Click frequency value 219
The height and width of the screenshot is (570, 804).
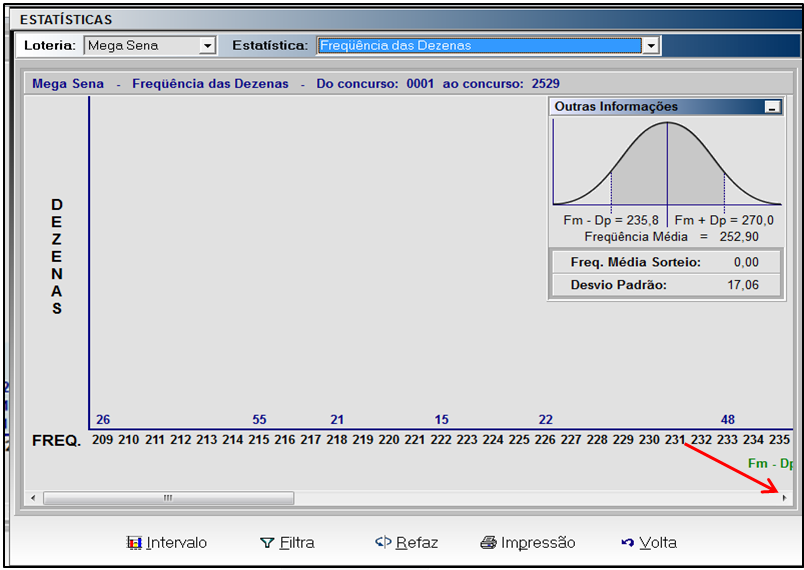click(x=363, y=440)
